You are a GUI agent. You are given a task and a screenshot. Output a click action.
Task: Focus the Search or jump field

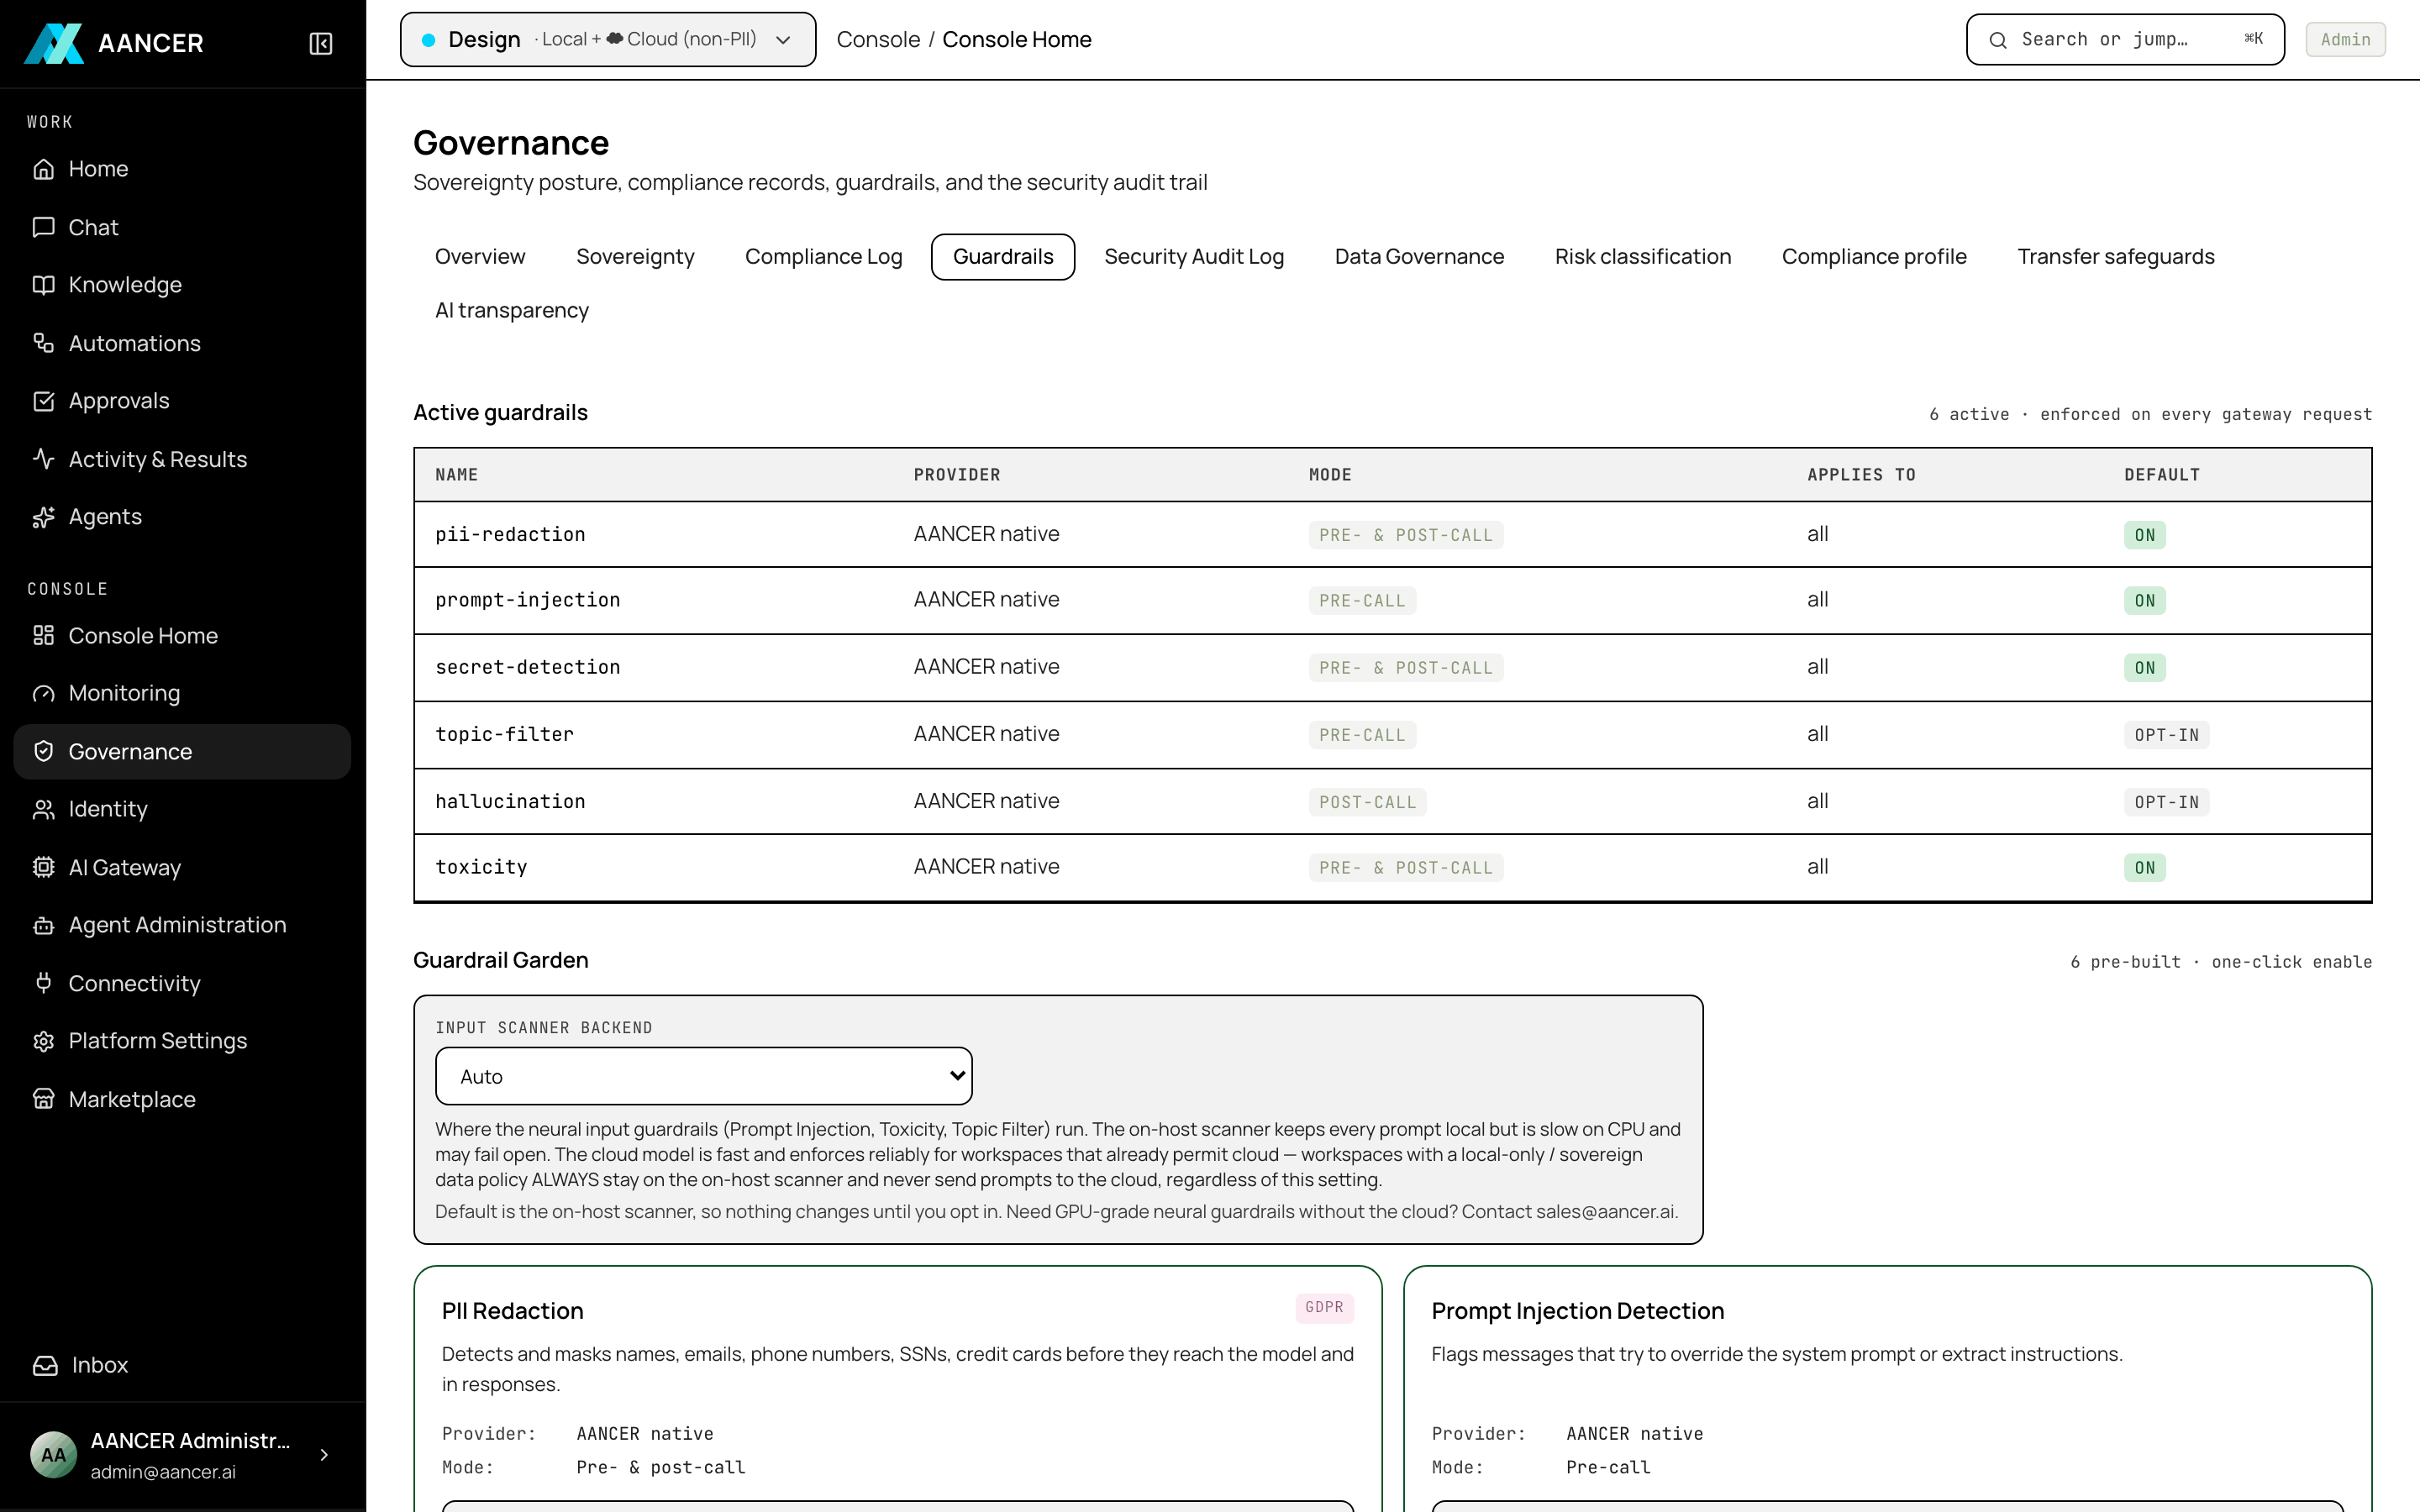coord(2125,40)
